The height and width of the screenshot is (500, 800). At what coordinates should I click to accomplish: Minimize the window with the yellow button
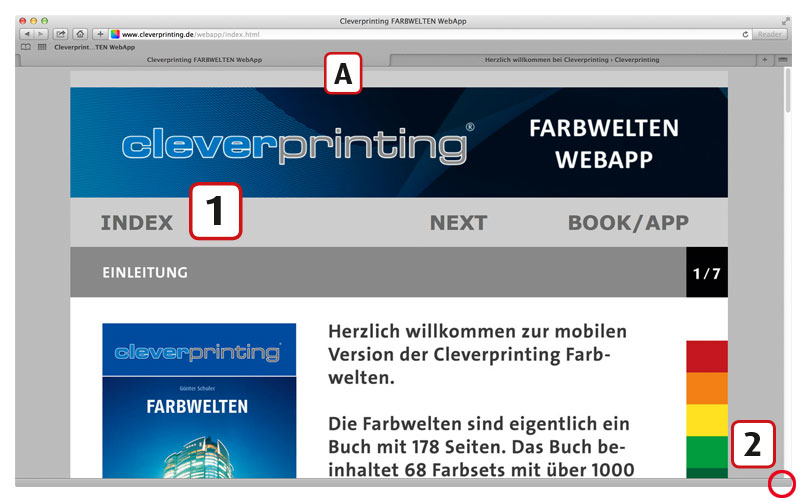coord(34,21)
